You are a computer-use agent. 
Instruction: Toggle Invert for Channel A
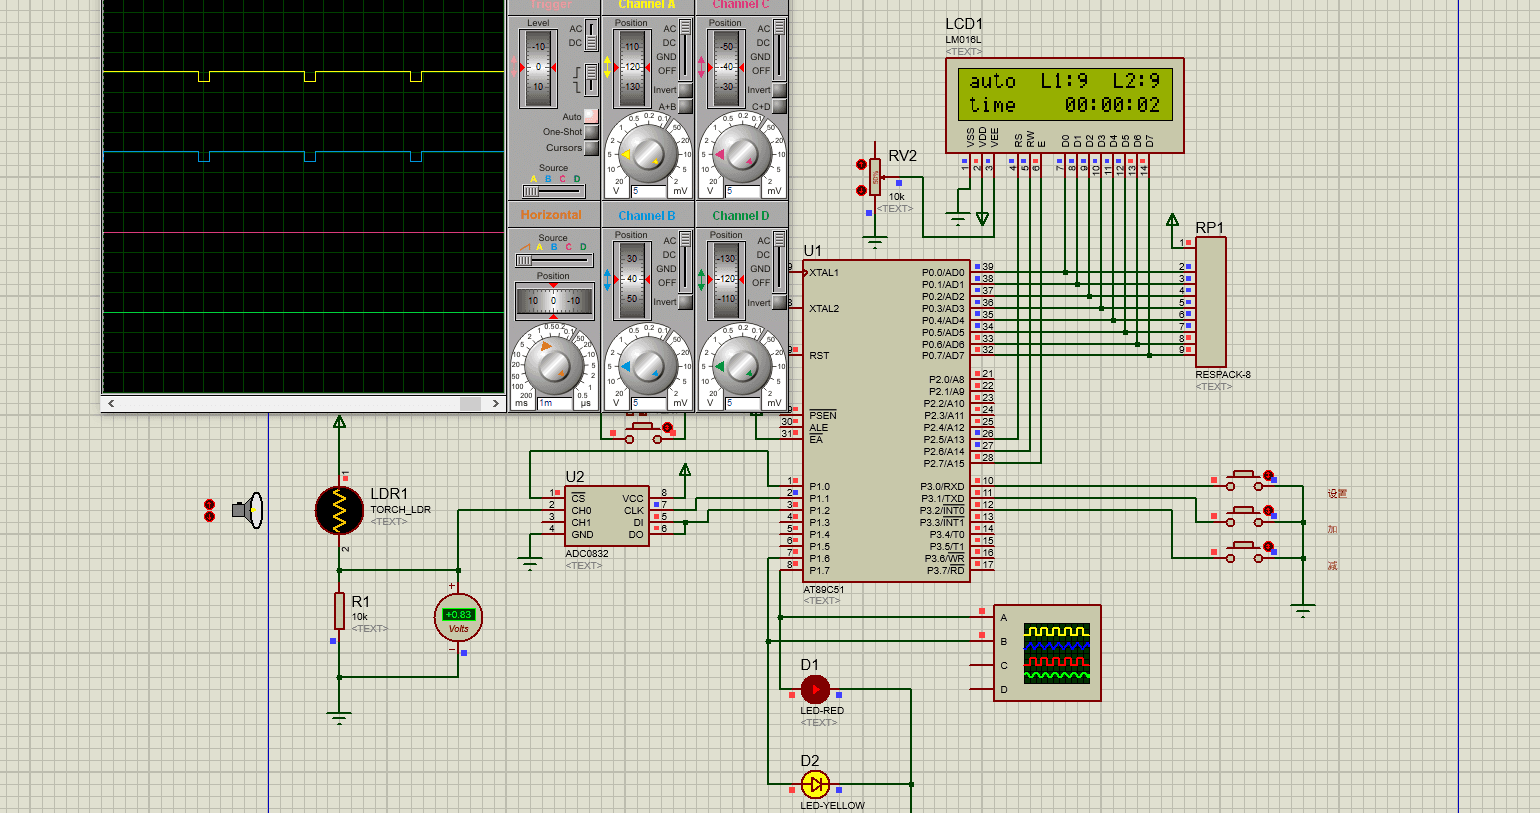[x=686, y=91]
